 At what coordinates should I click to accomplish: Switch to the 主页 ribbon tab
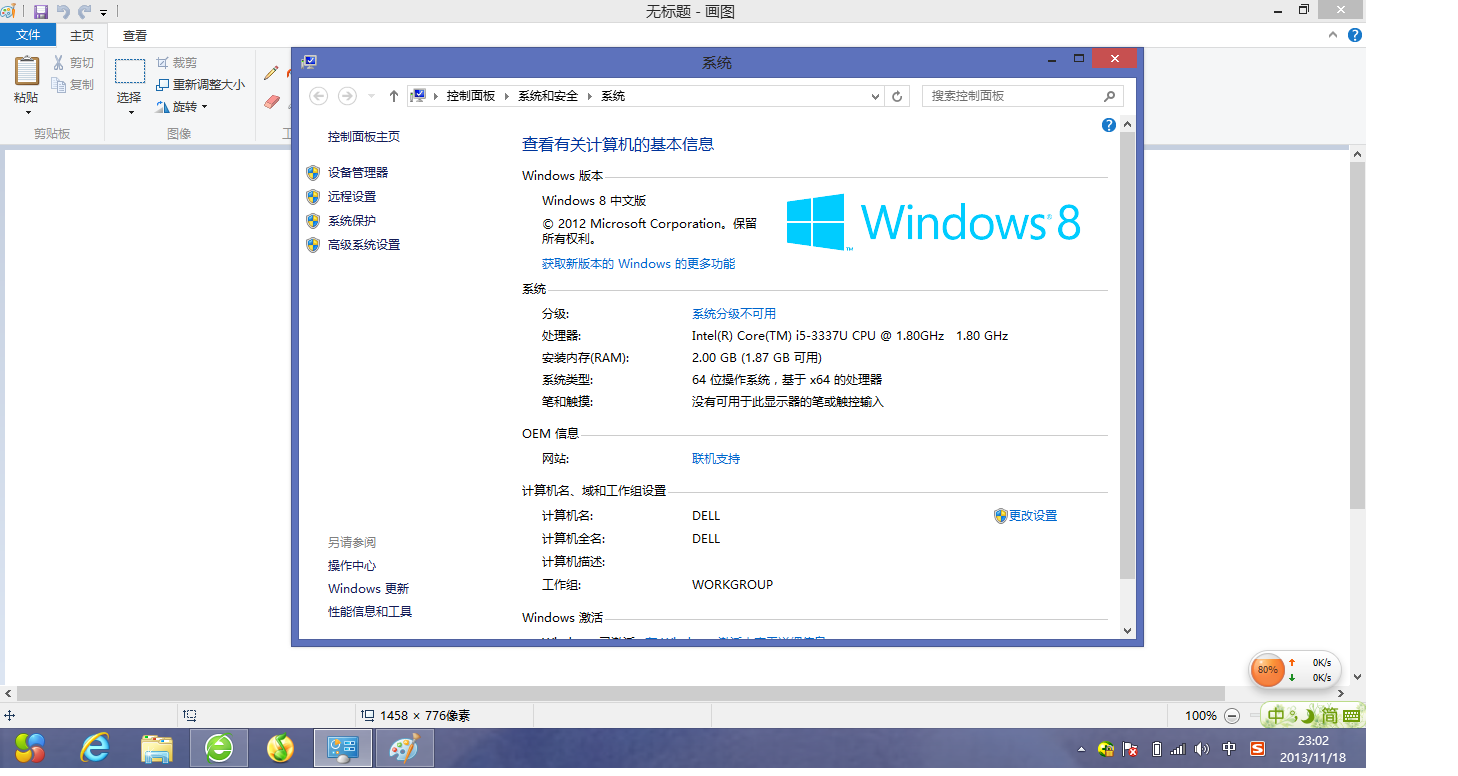click(82, 35)
